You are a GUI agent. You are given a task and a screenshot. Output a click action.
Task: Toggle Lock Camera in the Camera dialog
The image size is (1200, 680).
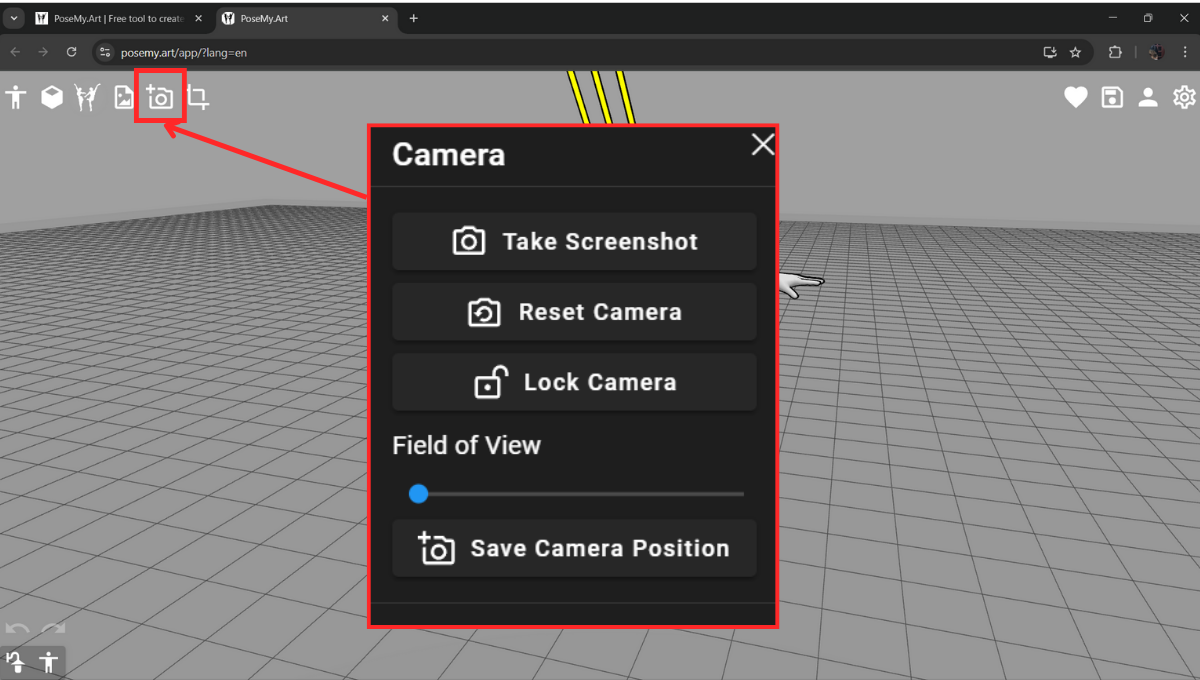[574, 382]
